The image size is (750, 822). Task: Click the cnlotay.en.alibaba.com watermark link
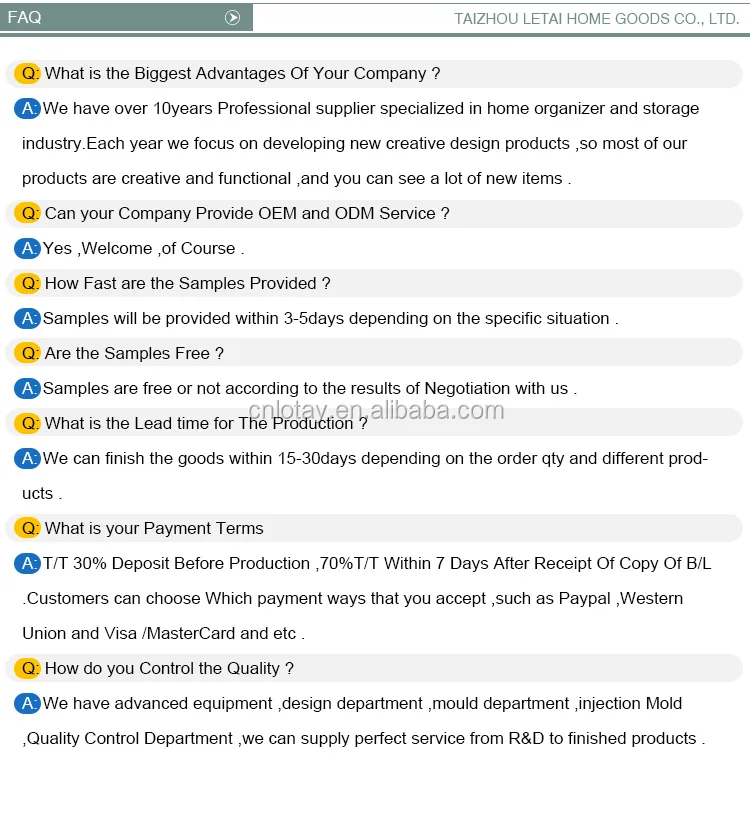(376, 410)
